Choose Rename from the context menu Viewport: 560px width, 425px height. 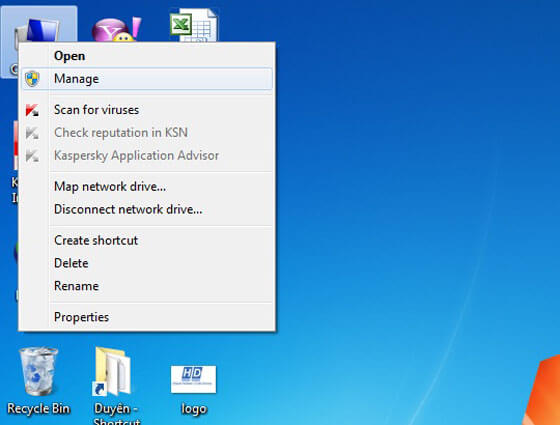pos(147,286)
